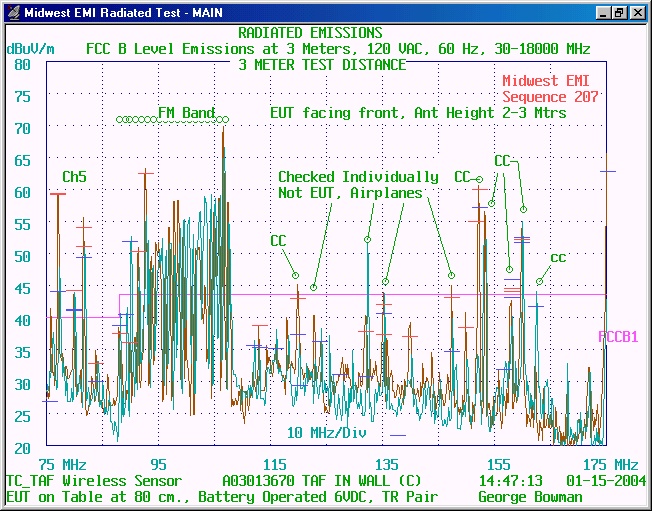Select the 10 MHz/Div scale label
This screenshot has width=652, height=511.
327,432
